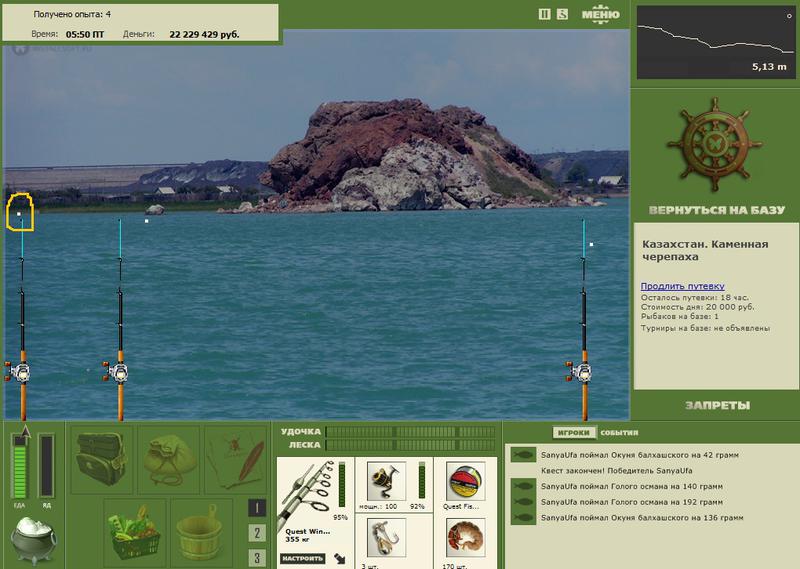This screenshot has width=800, height=569.
Task: Click the reel on the second fishing rod
Action: [x=117, y=372]
